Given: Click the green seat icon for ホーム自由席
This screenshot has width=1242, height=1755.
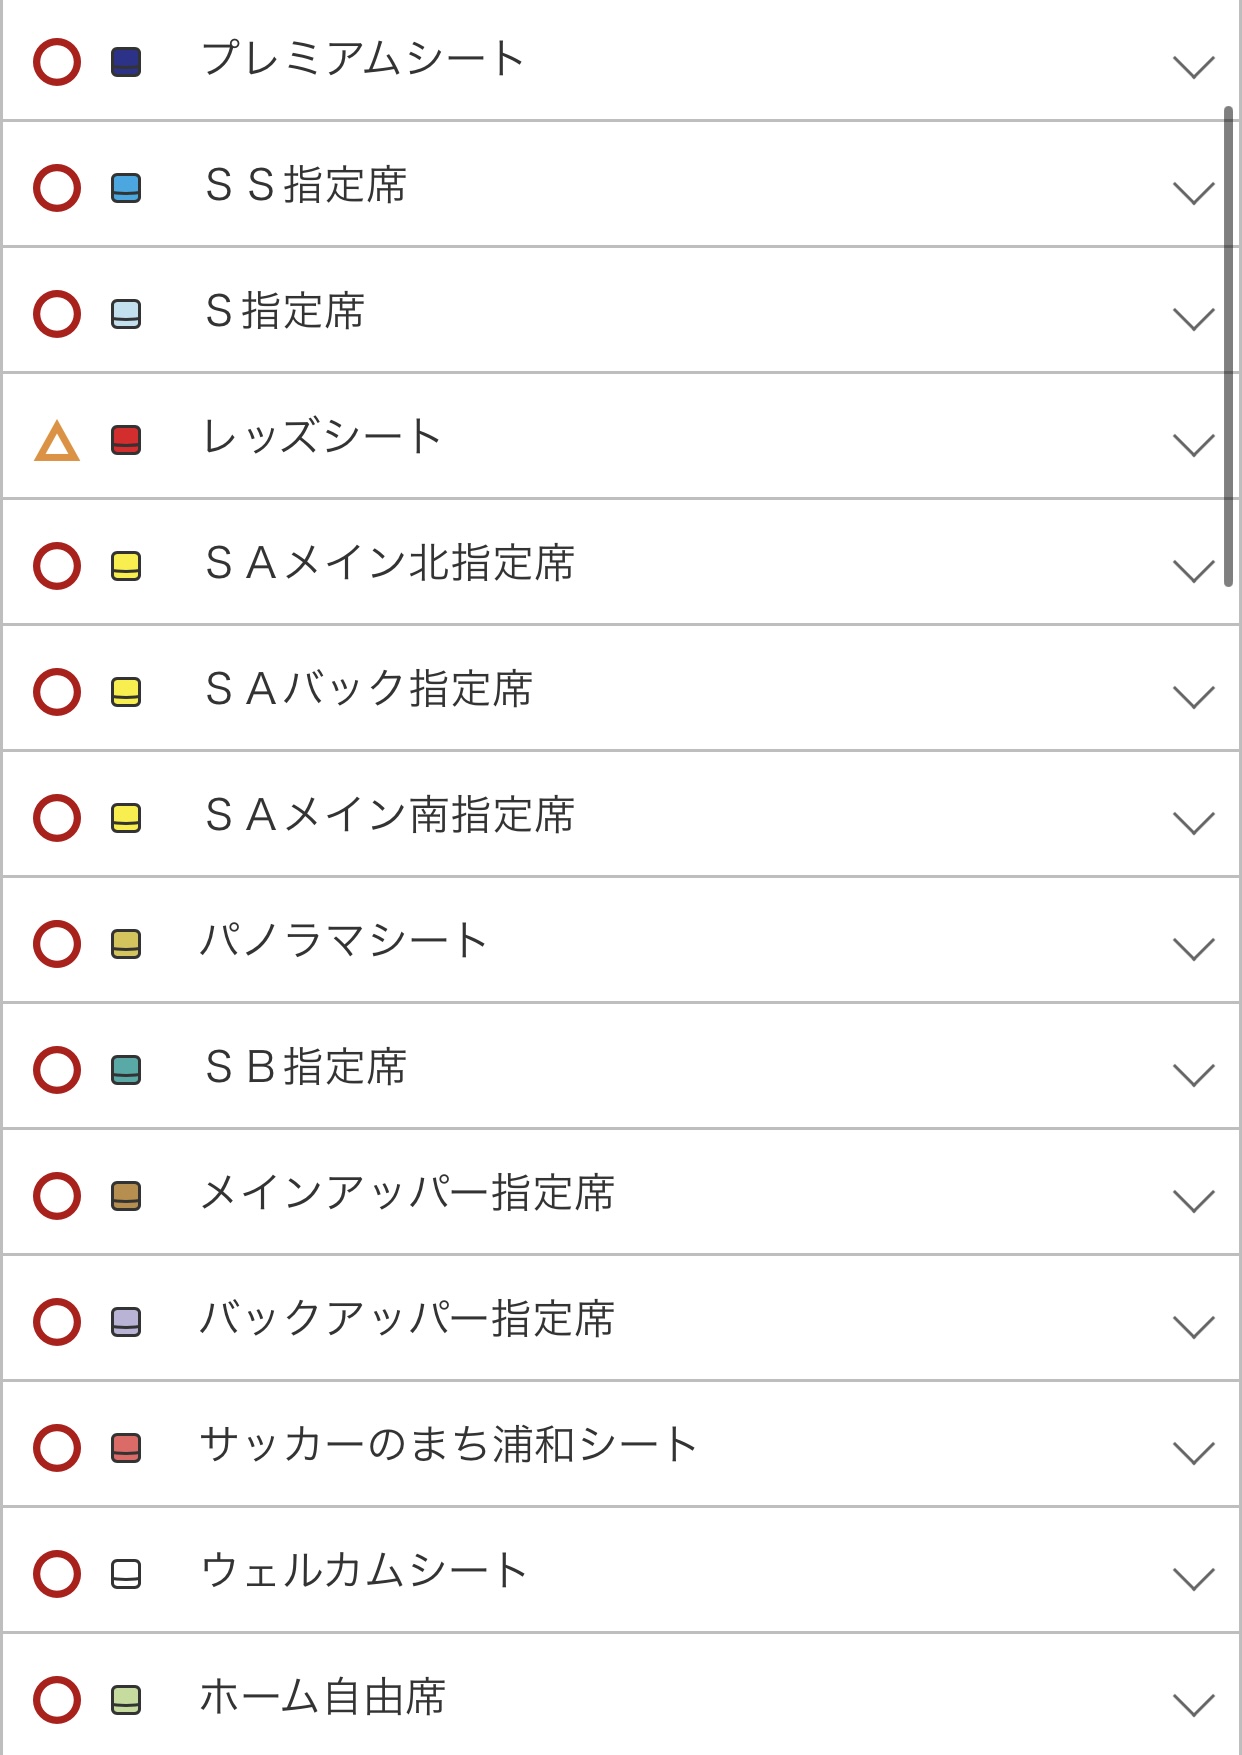Looking at the screenshot, I should pyautogui.click(x=126, y=1700).
